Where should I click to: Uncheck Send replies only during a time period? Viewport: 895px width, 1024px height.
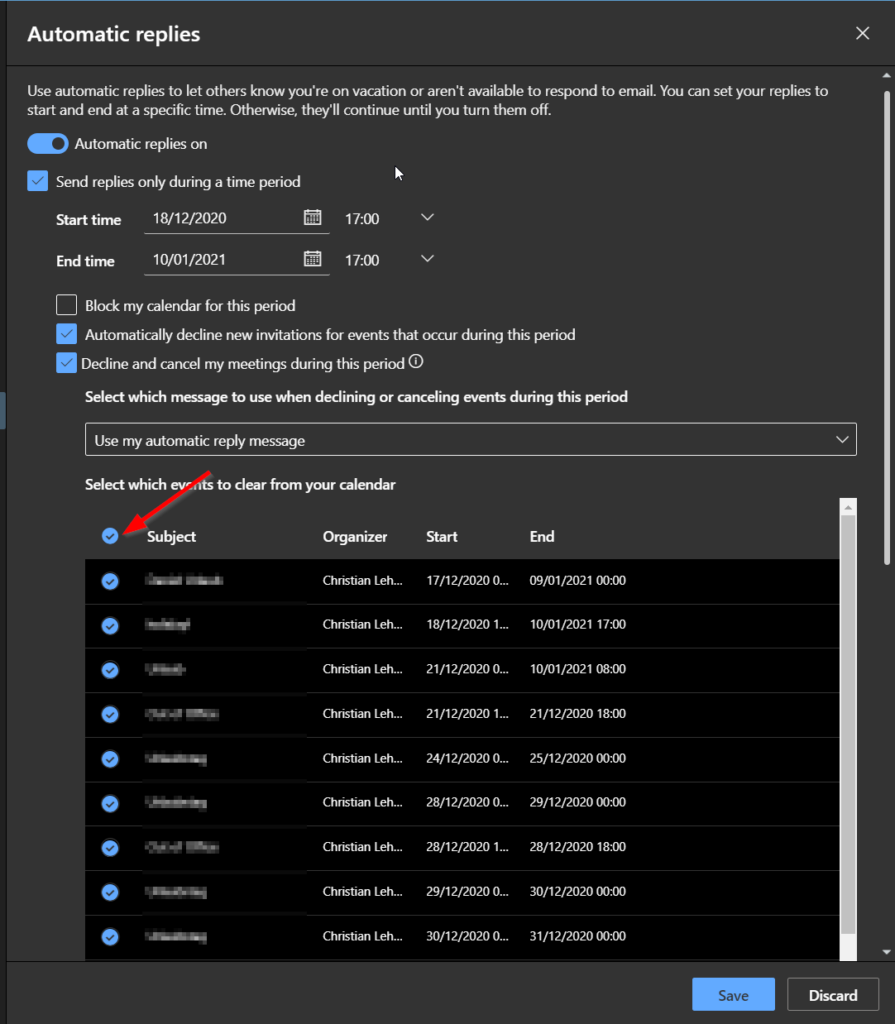[x=38, y=181]
